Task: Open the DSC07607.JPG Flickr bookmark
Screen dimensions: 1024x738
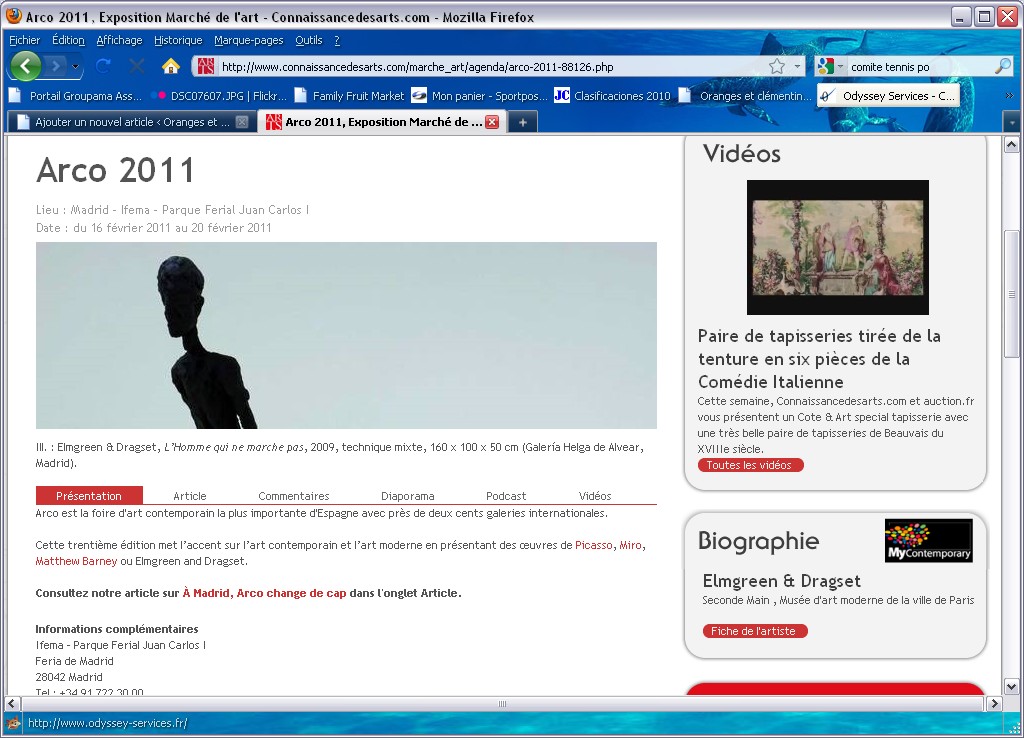Action: click(x=219, y=96)
